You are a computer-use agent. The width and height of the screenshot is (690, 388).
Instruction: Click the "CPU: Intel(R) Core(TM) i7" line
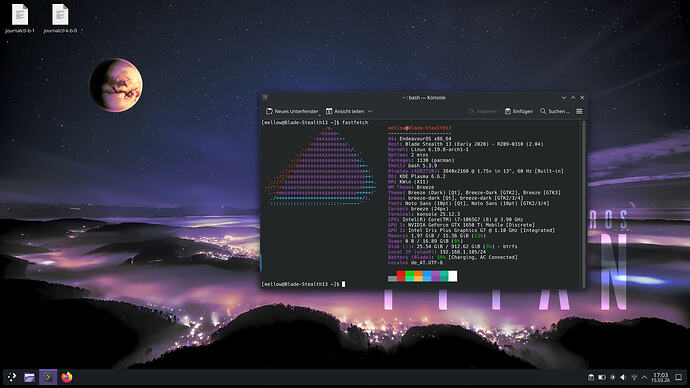(455, 220)
